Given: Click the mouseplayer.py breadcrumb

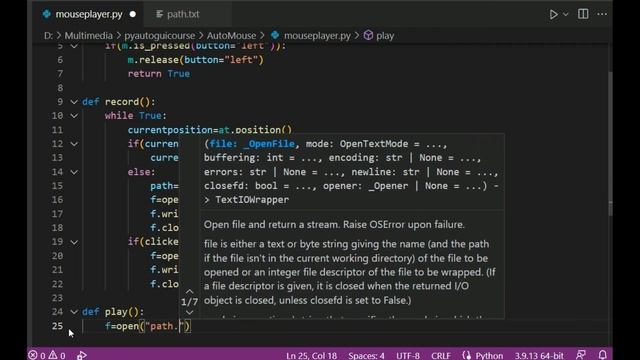Looking at the screenshot, I should [317, 36].
